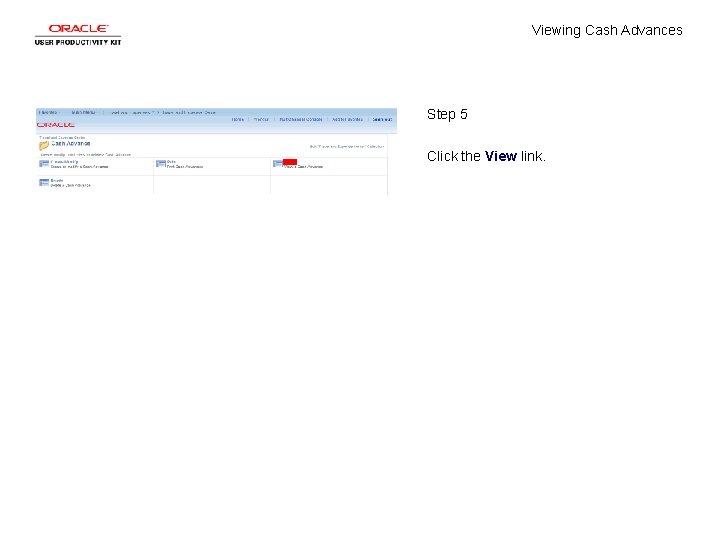Open the Favorites menu

(48, 112)
